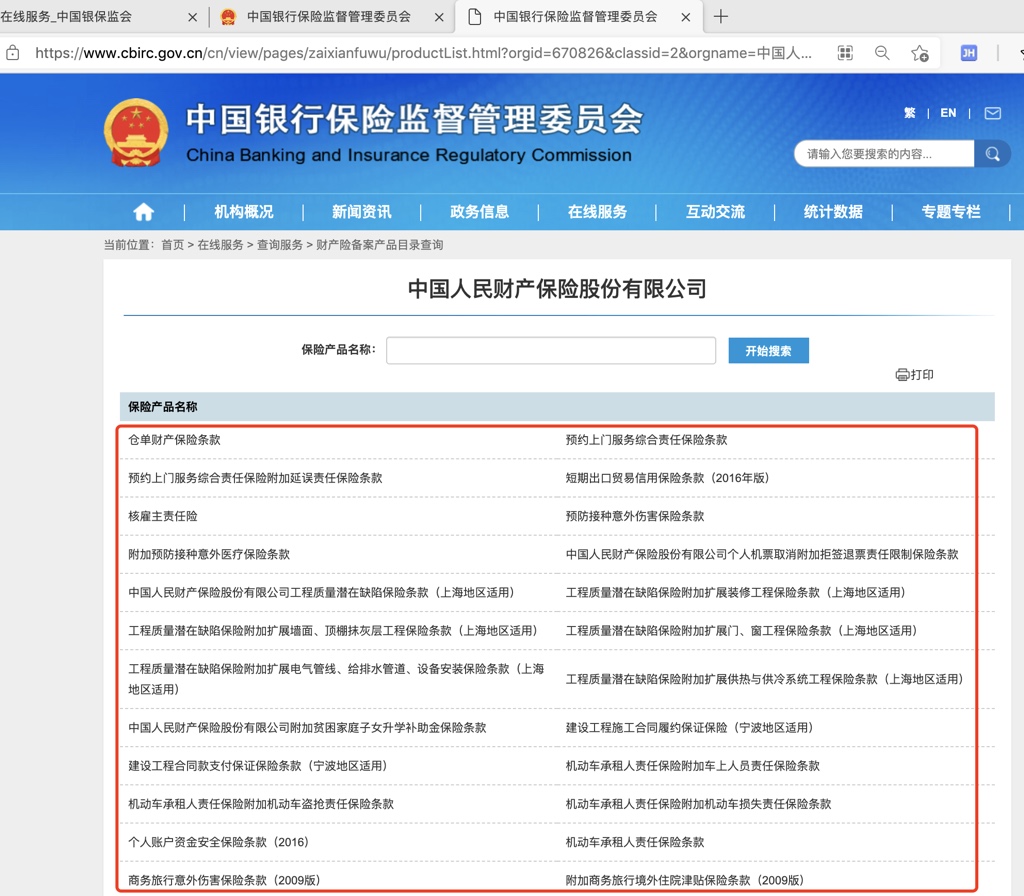Select 预防接种意外伤害保险条款 entry
Viewport: 1024px width, 896px height.
coord(635,517)
